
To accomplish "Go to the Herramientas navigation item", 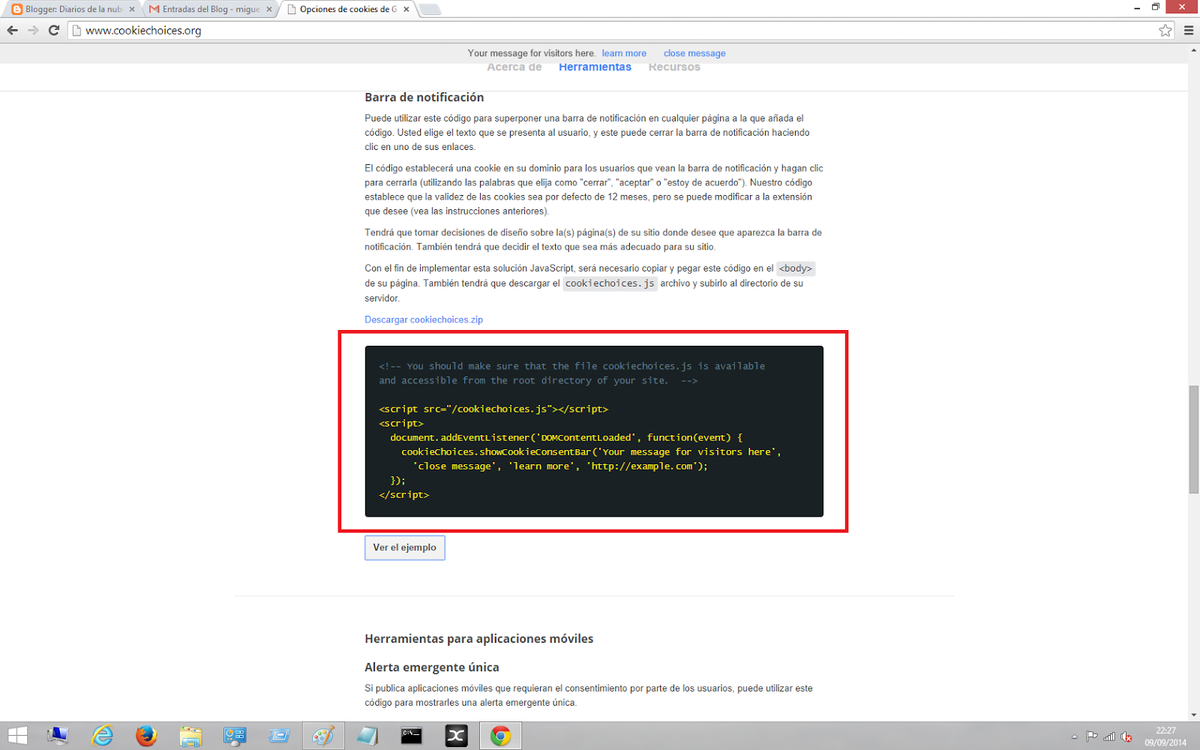I will (595, 67).
